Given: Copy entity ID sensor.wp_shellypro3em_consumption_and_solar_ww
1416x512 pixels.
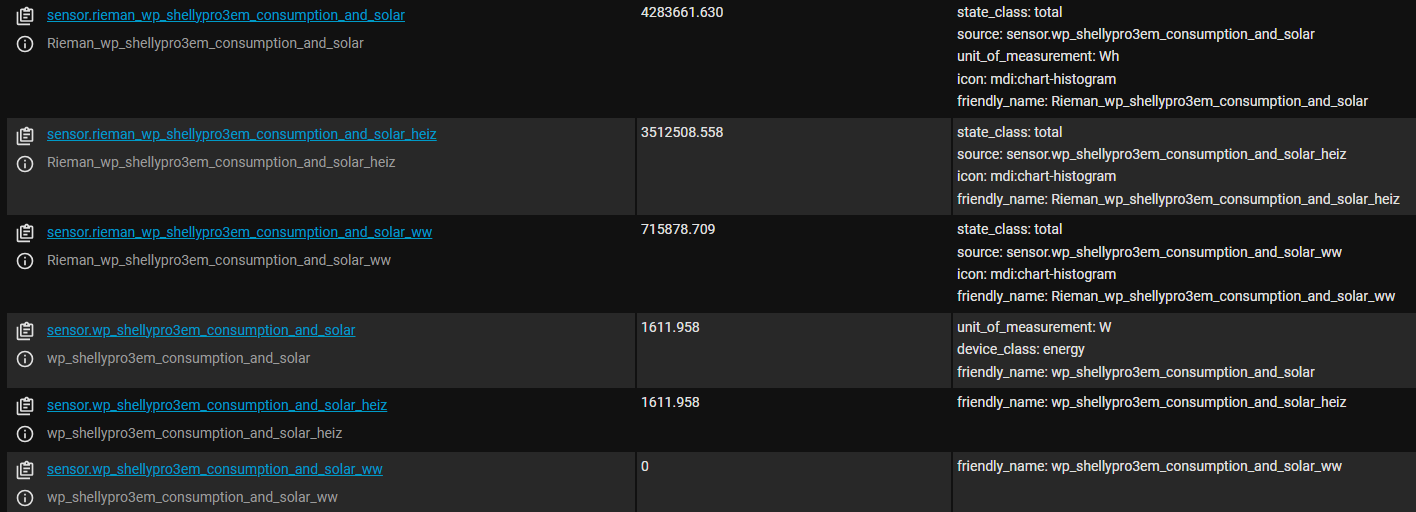Looking at the screenshot, I should (26, 471).
